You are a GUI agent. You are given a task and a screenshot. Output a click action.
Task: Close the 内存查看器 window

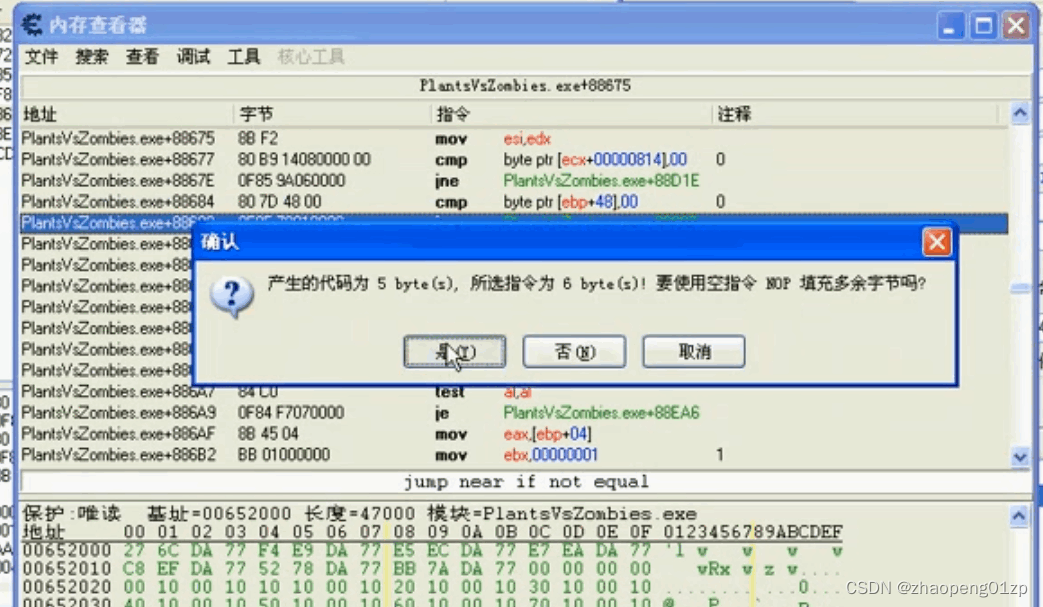[x=1016, y=26]
